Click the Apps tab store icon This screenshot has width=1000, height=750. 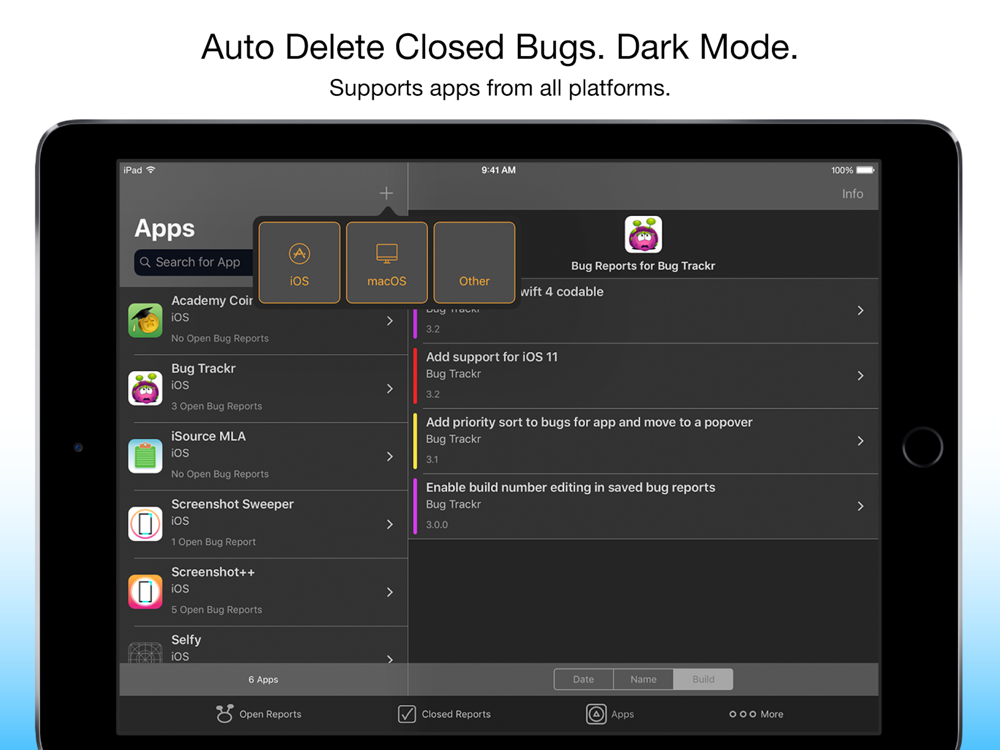click(x=596, y=714)
